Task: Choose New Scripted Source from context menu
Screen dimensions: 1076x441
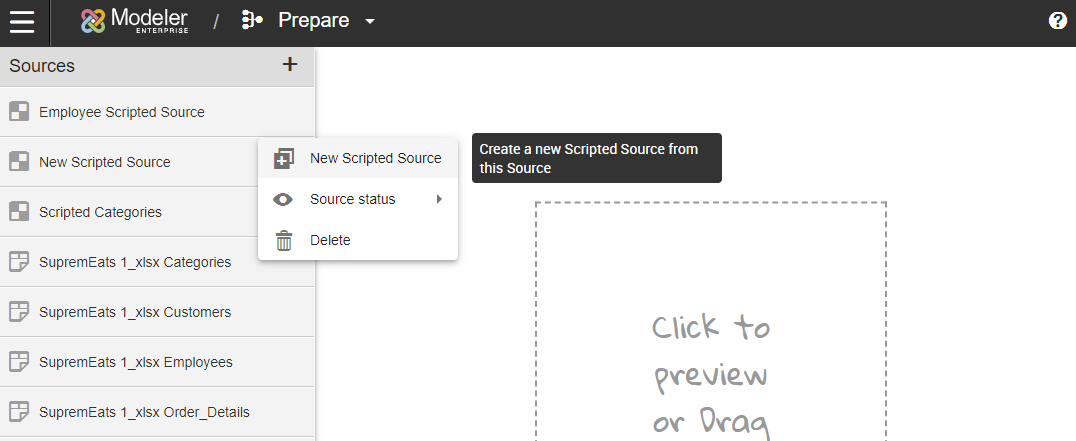Action: point(375,158)
